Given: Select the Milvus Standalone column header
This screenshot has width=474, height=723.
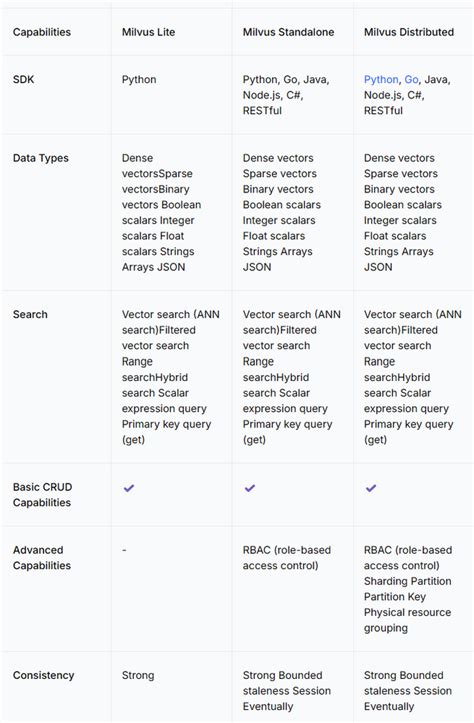Looking at the screenshot, I should coord(289,32).
